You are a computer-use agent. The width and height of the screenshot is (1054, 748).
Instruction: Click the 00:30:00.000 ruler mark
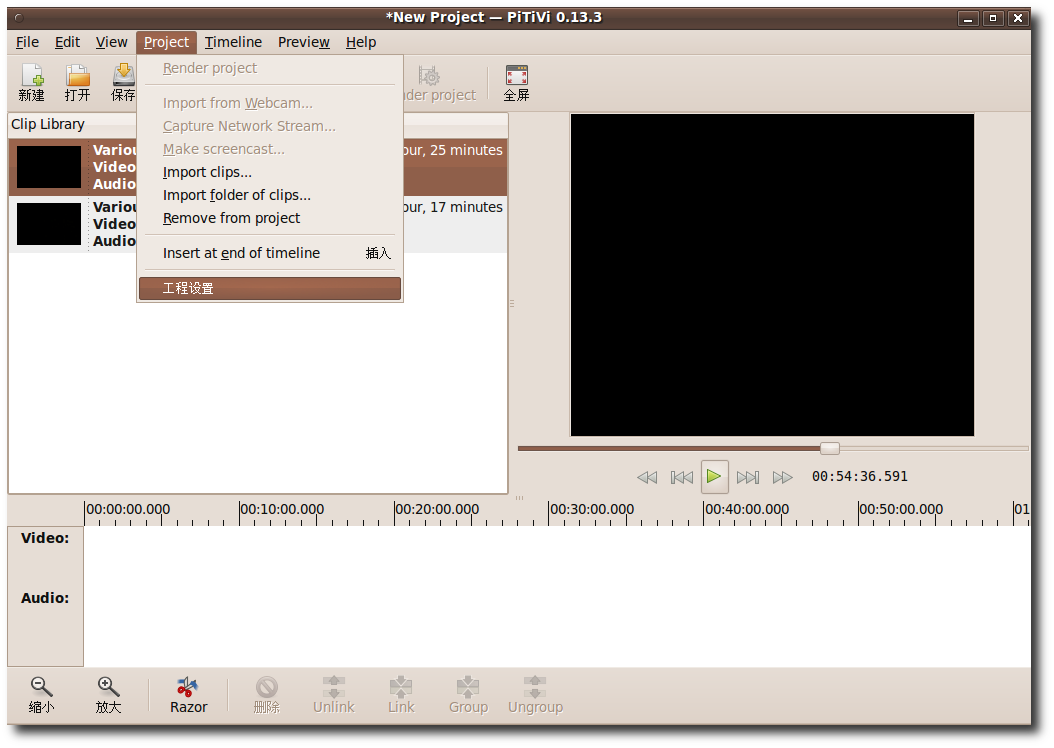592,509
